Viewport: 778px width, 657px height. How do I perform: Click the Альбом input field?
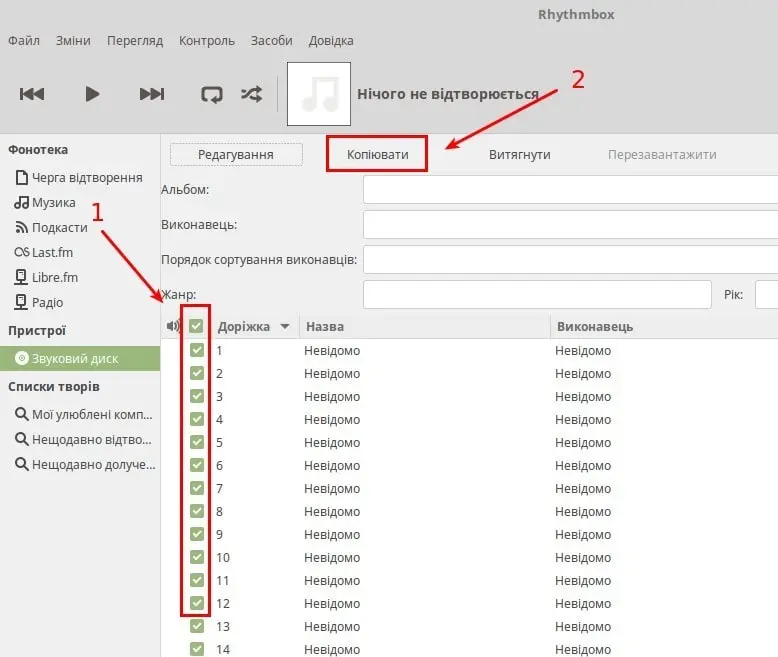coord(571,190)
